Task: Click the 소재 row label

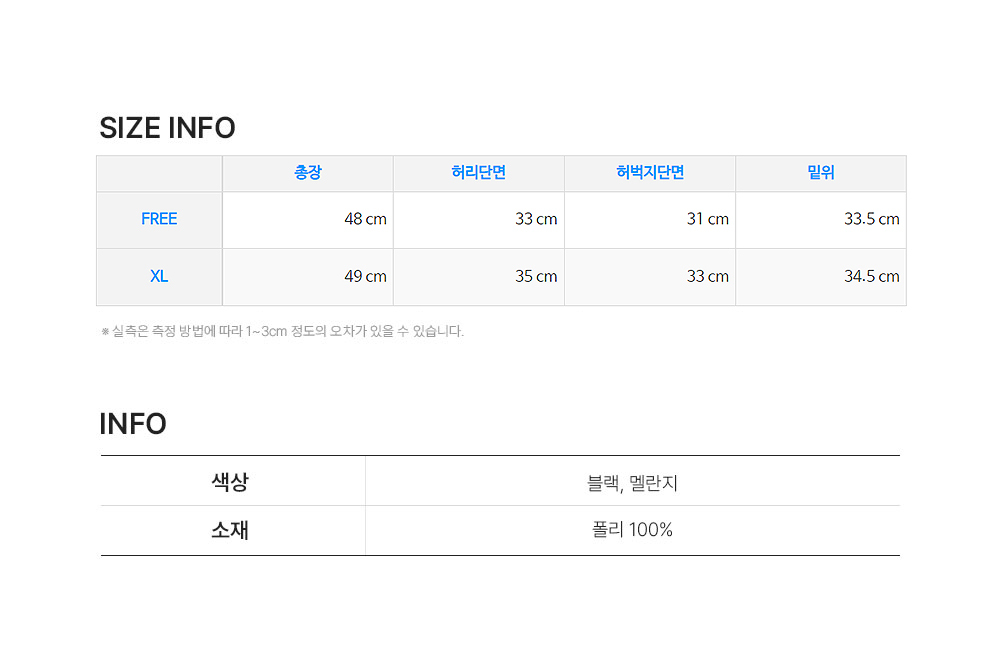Action: coord(230,530)
